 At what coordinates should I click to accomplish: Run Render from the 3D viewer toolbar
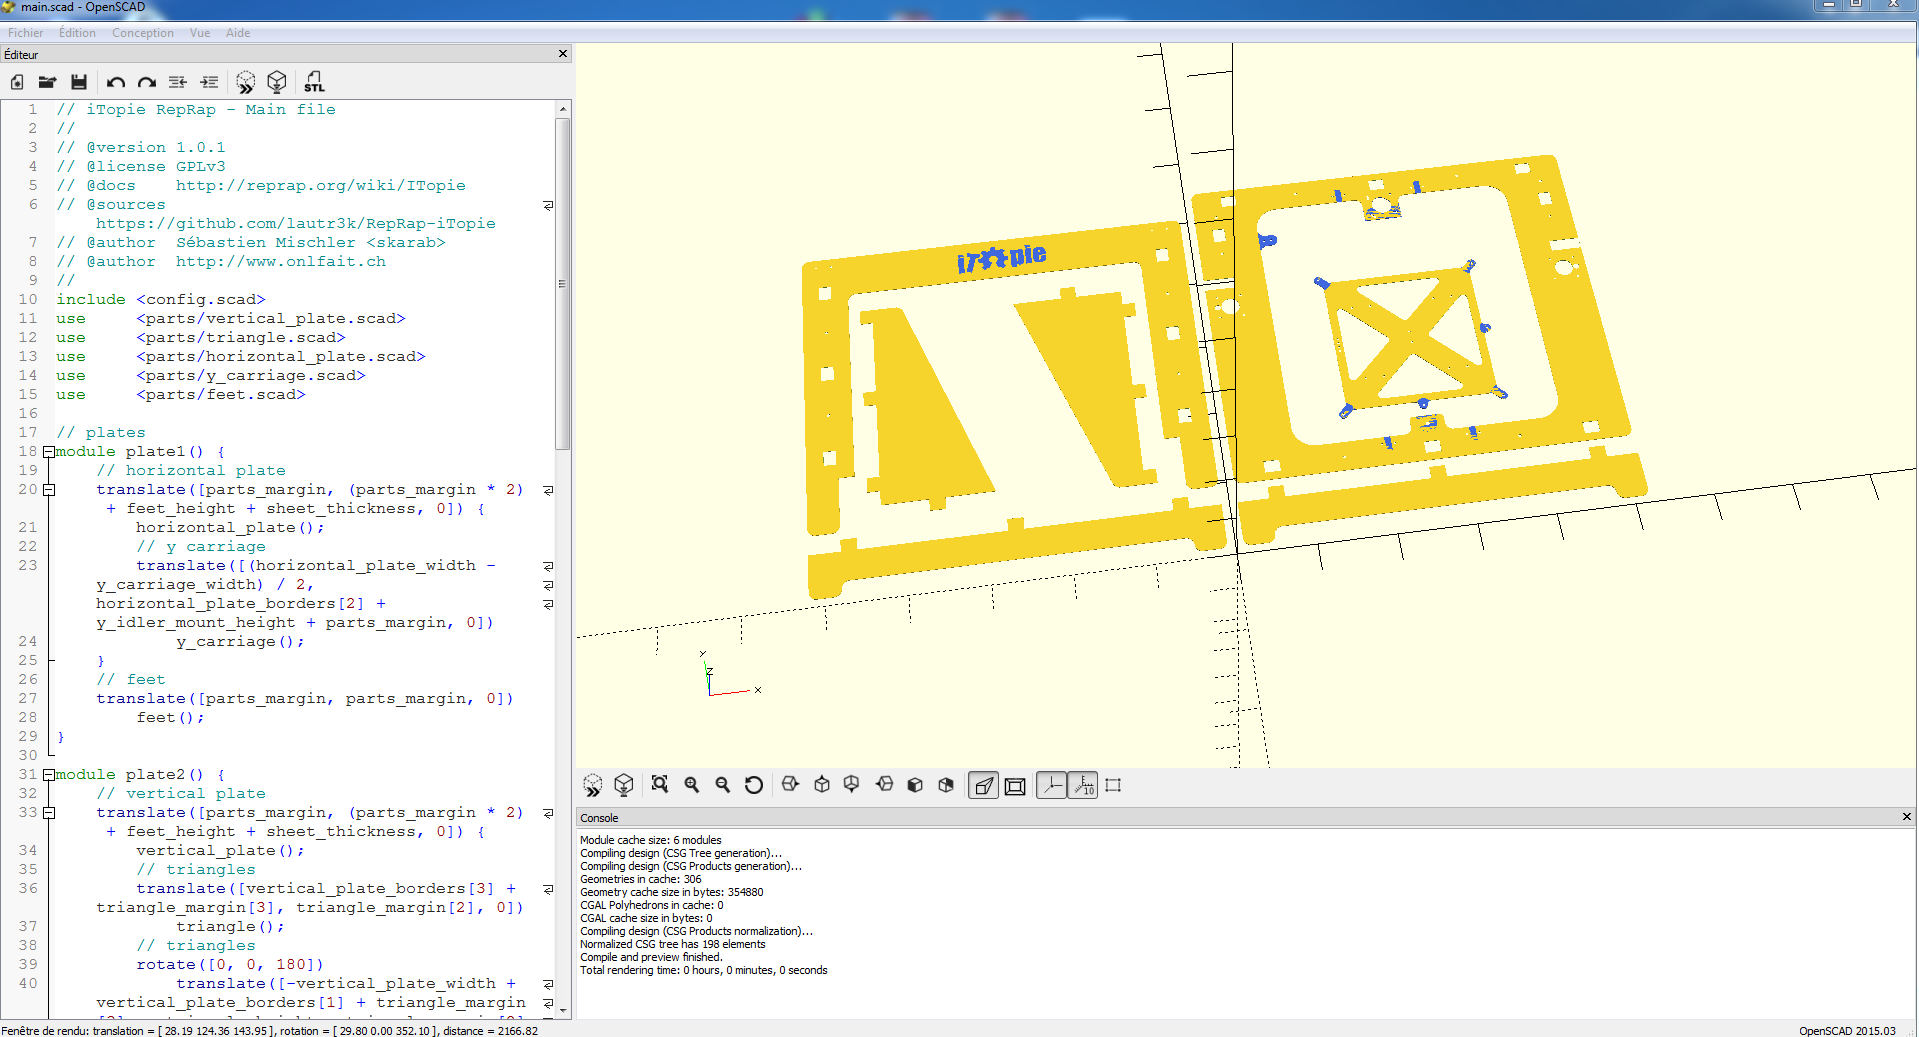click(x=624, y=786)
